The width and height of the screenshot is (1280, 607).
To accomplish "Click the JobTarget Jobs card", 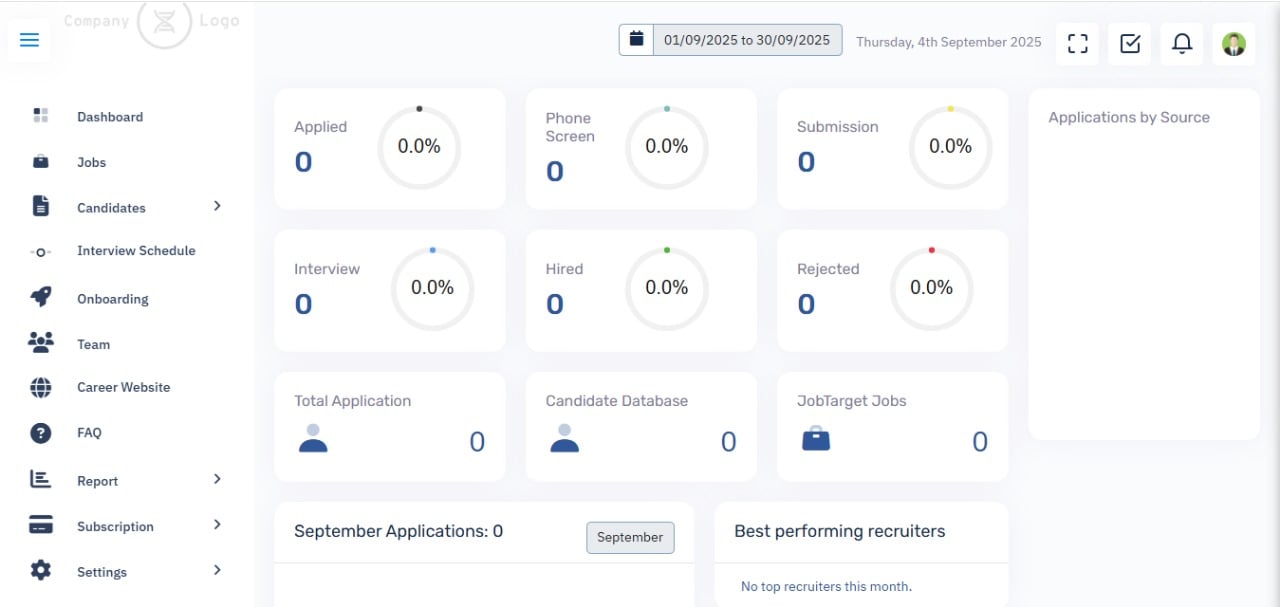I will click(x=892, y=427).
